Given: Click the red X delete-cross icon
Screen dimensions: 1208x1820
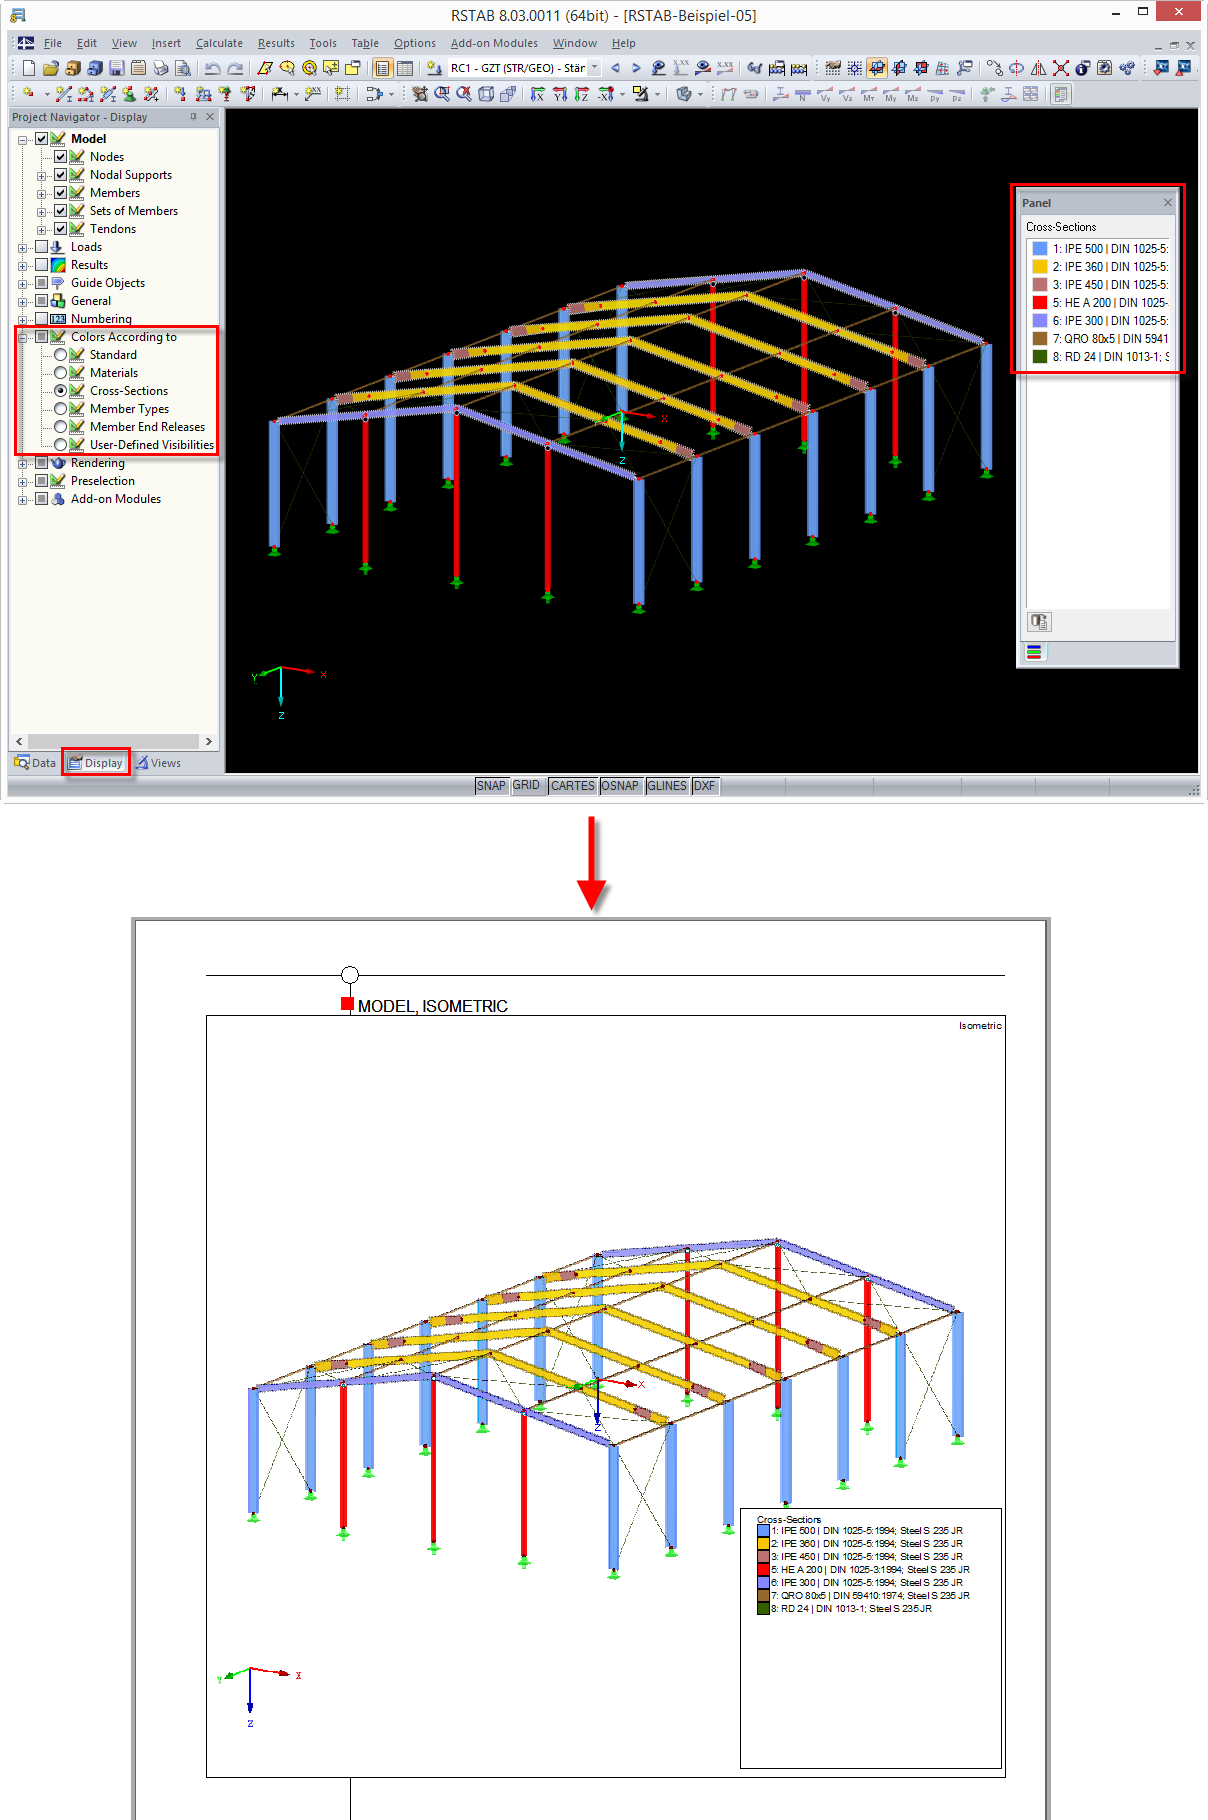Looking at the screenshot, I should pyautogui.click(x=1061, y=68).
